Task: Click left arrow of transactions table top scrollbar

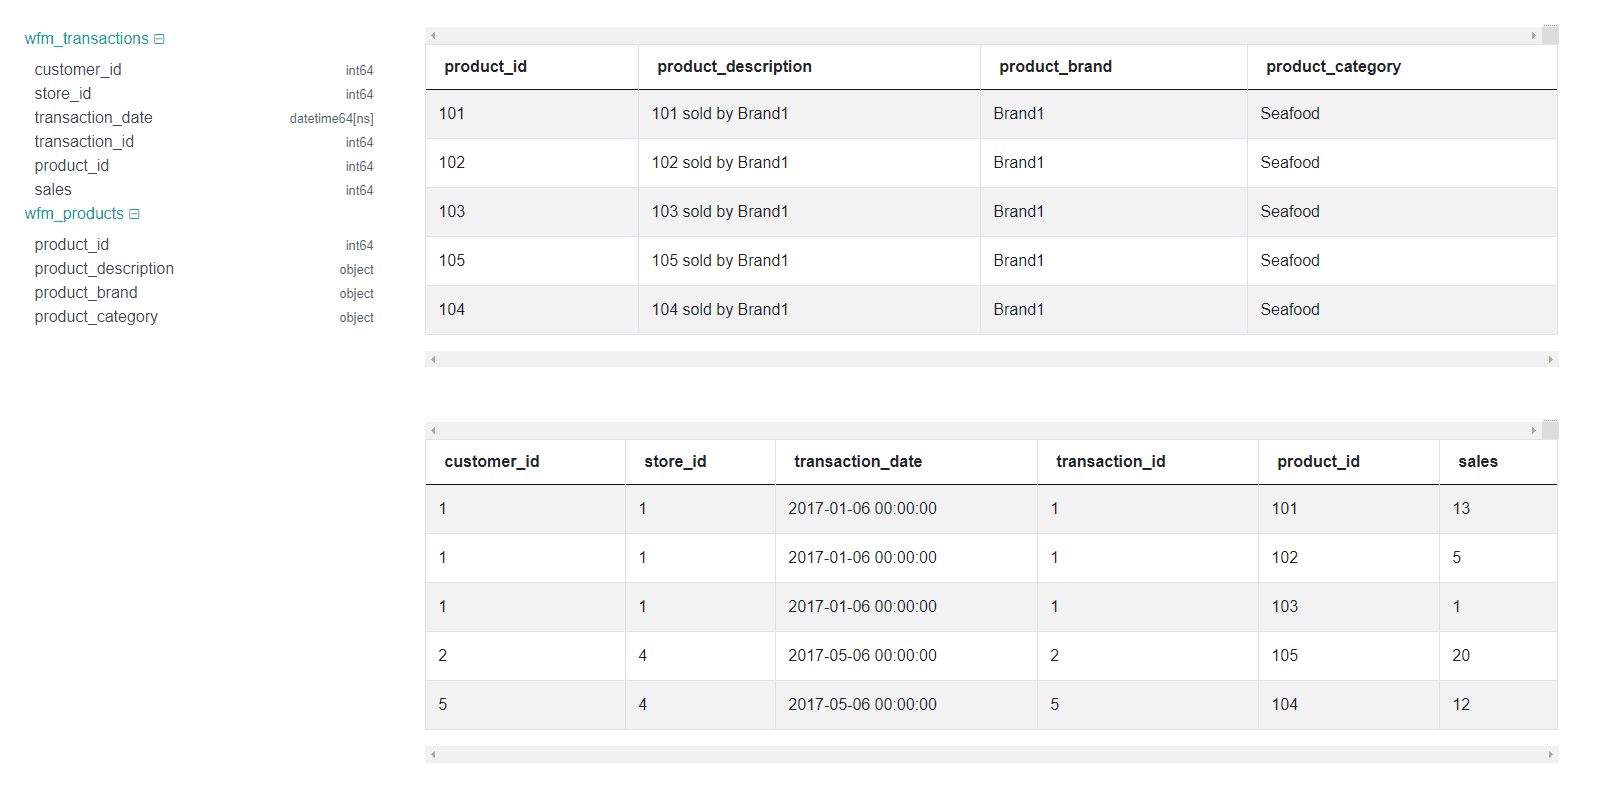Action: coord(433,431)
